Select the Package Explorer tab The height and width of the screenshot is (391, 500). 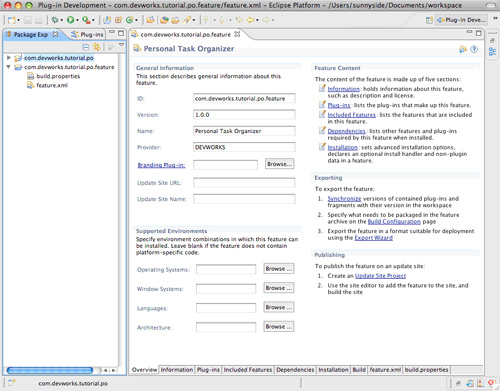click(31, 34)
